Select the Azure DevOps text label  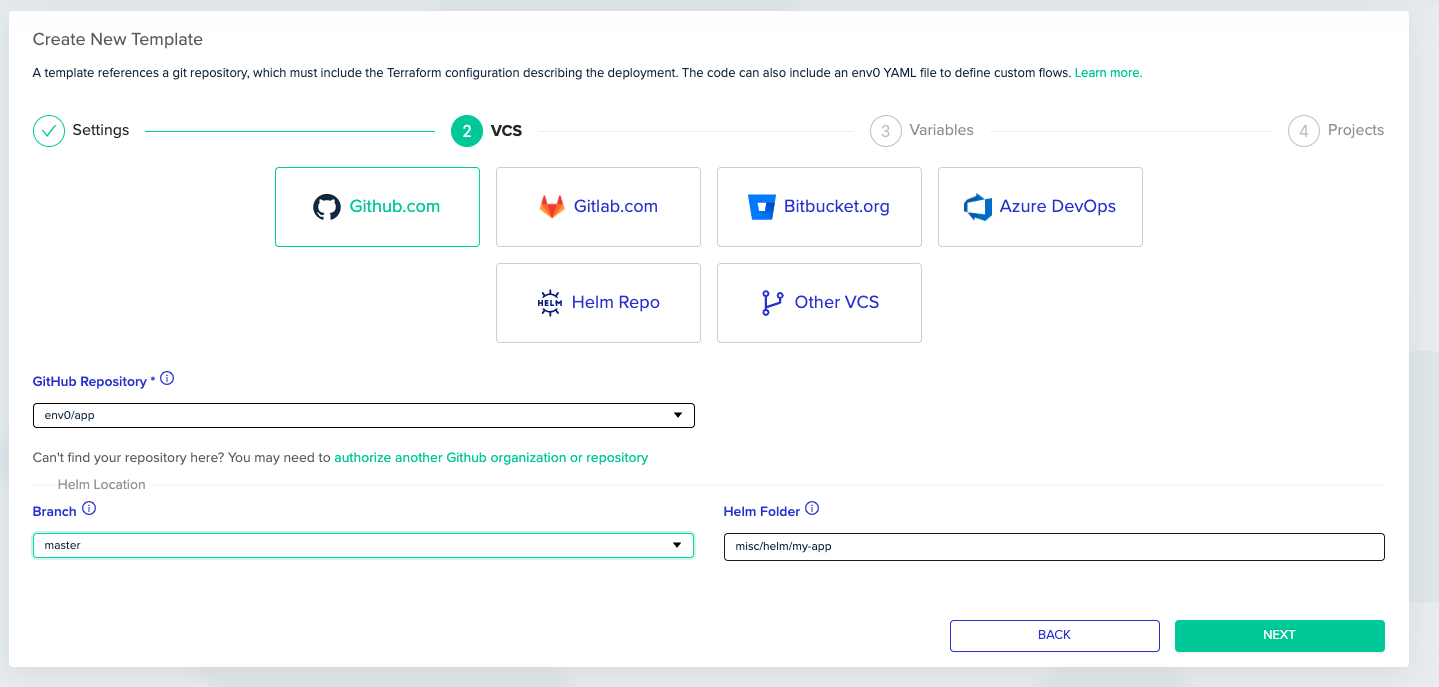point(1058,207)
